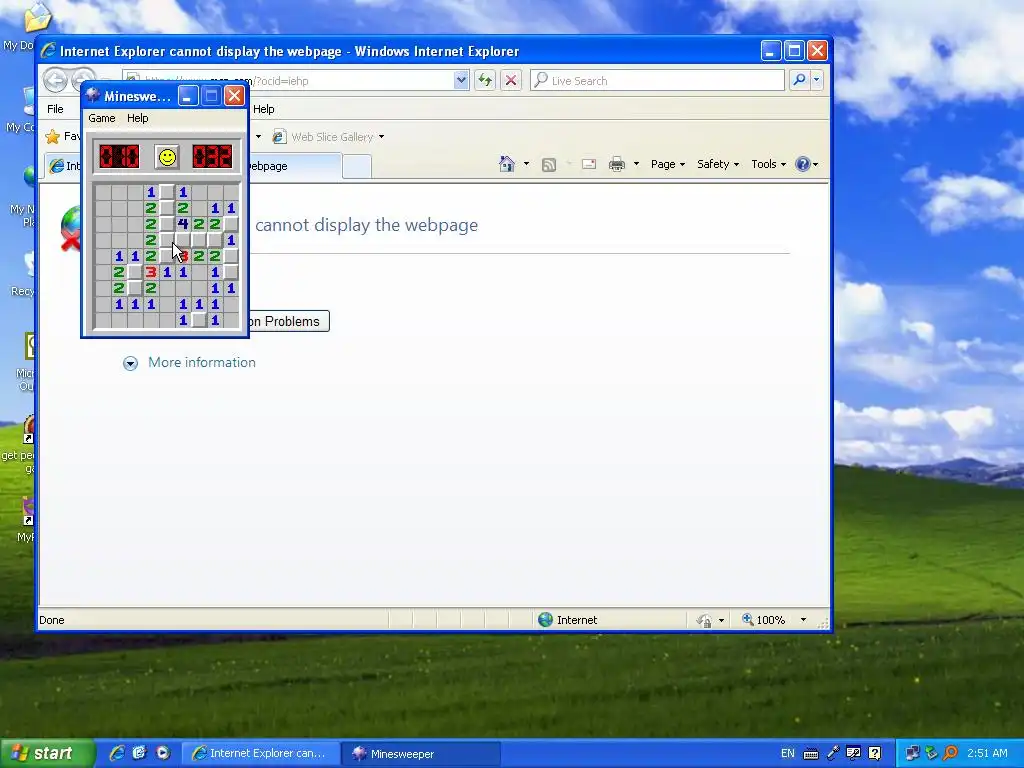Click the smiley face to restart Minesweeper
1024x768 pixels.
tap(167, 157)
